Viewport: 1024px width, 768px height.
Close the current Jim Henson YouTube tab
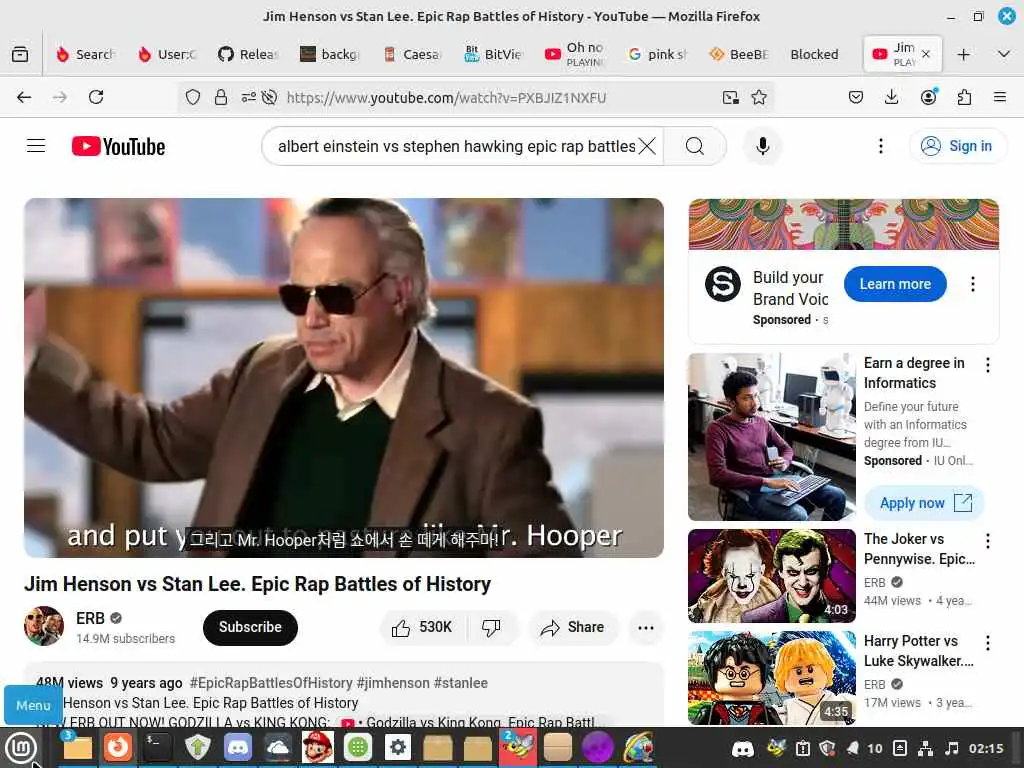[925, 54]
